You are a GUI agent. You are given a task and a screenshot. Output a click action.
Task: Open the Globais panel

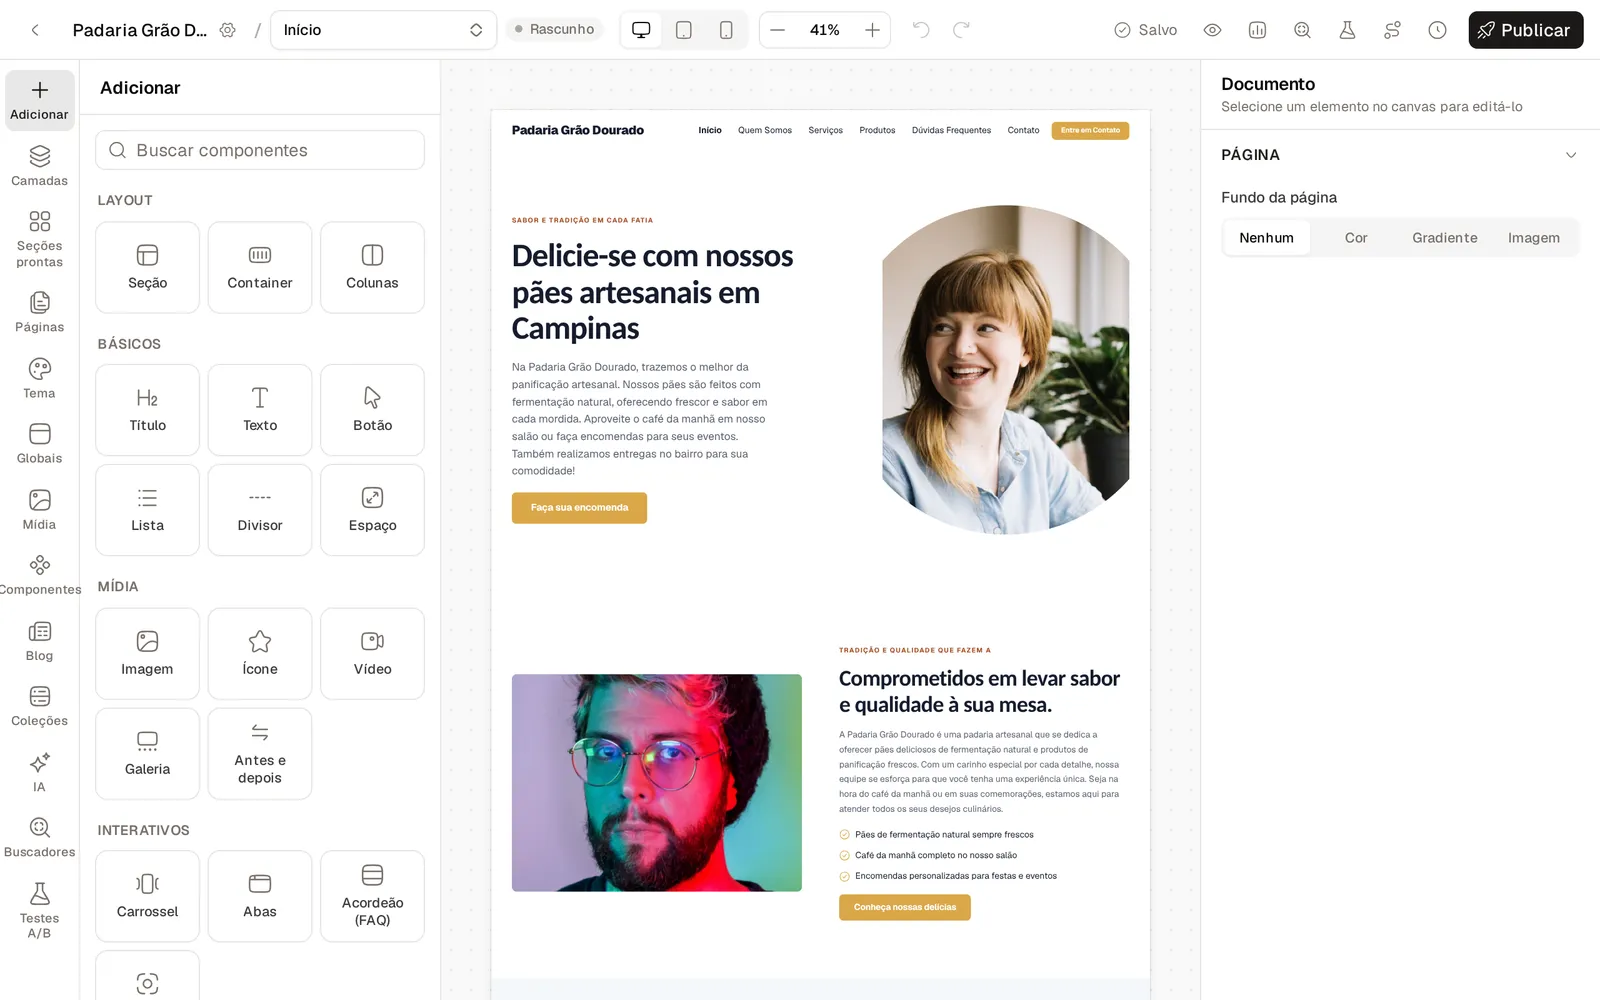pyautogui.click(x=39, y=444)
